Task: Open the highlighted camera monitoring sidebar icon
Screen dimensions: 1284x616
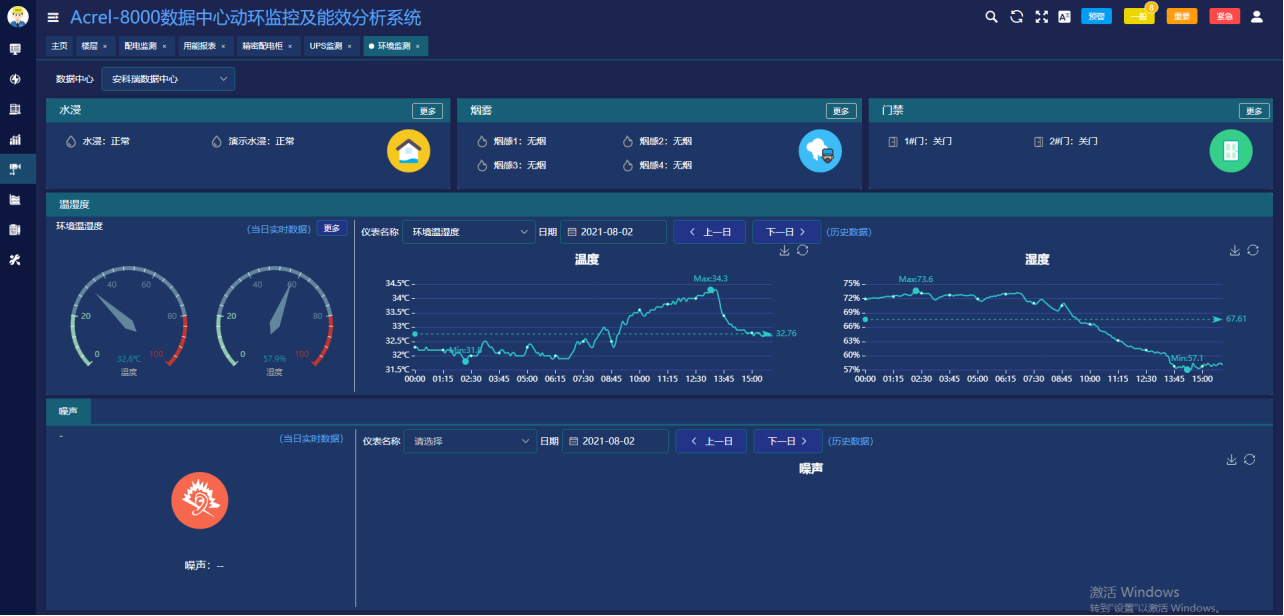Action: [x=15, y=169]
